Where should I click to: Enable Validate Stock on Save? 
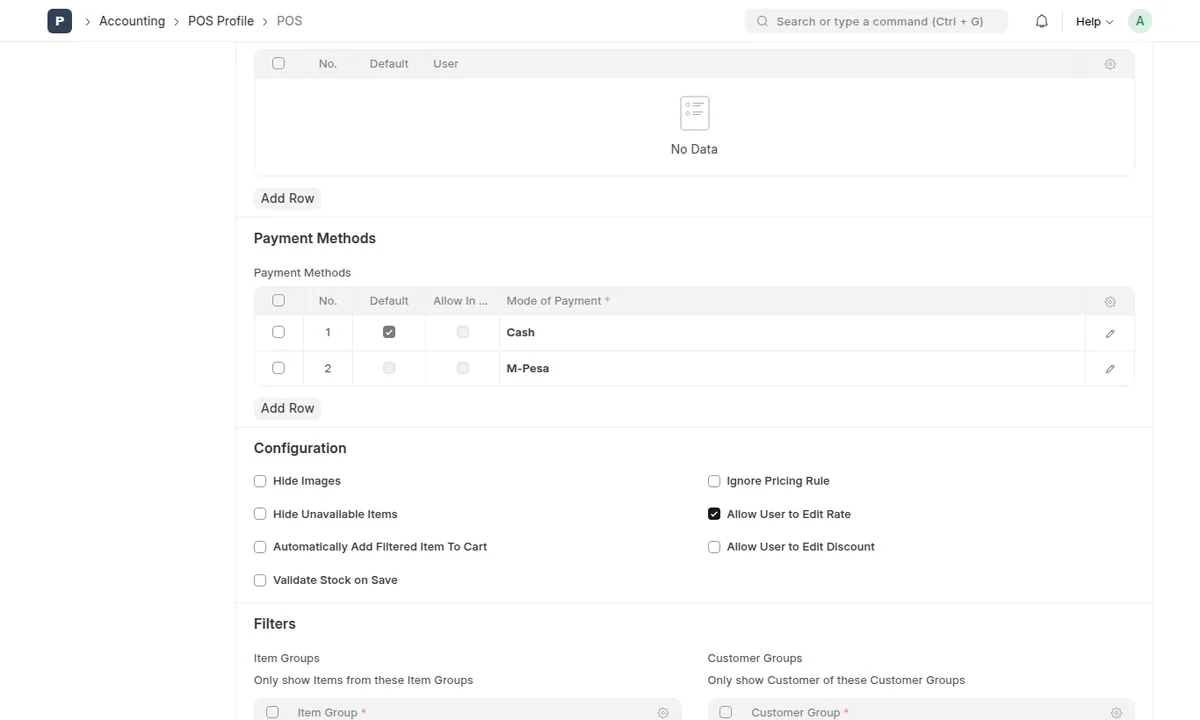click(260, 580)
